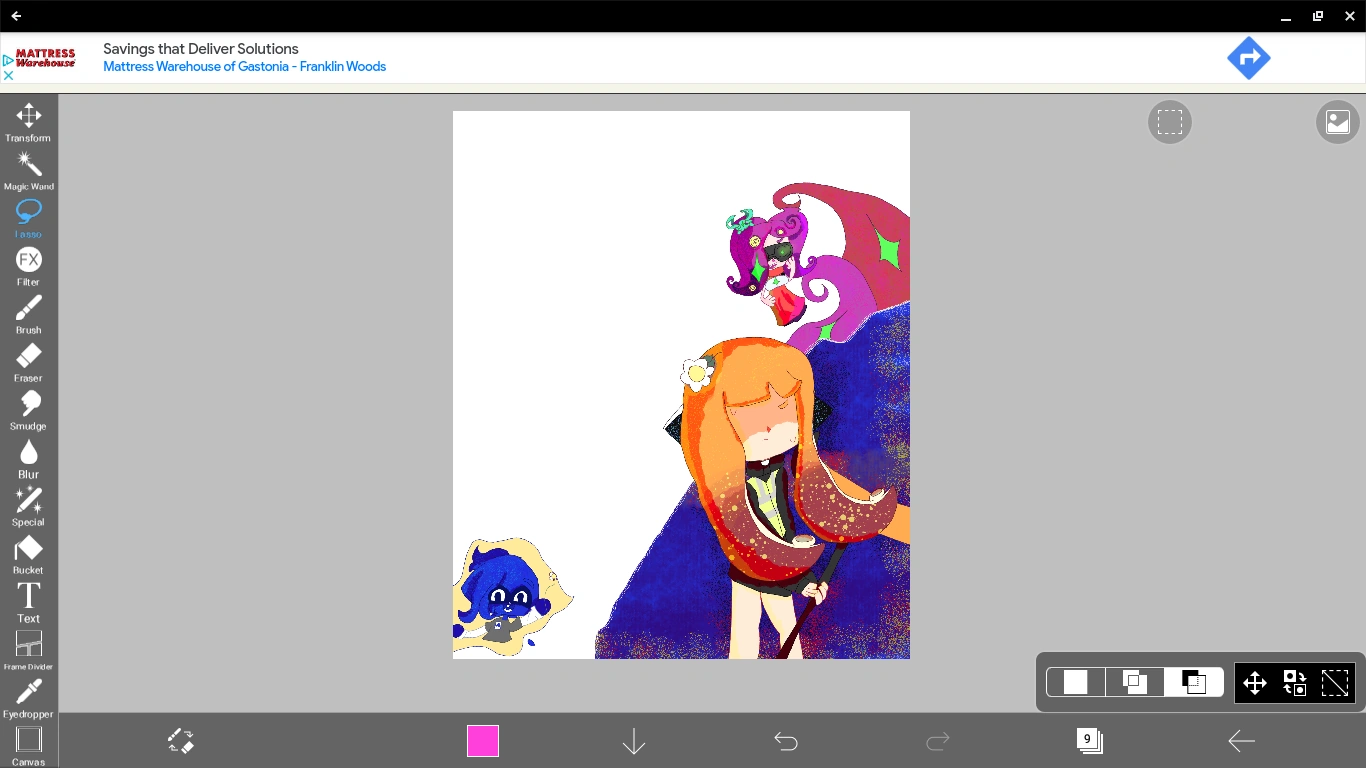1366x768 pixels.
Task: Open the pink color swatch picker
Action: 483,741
